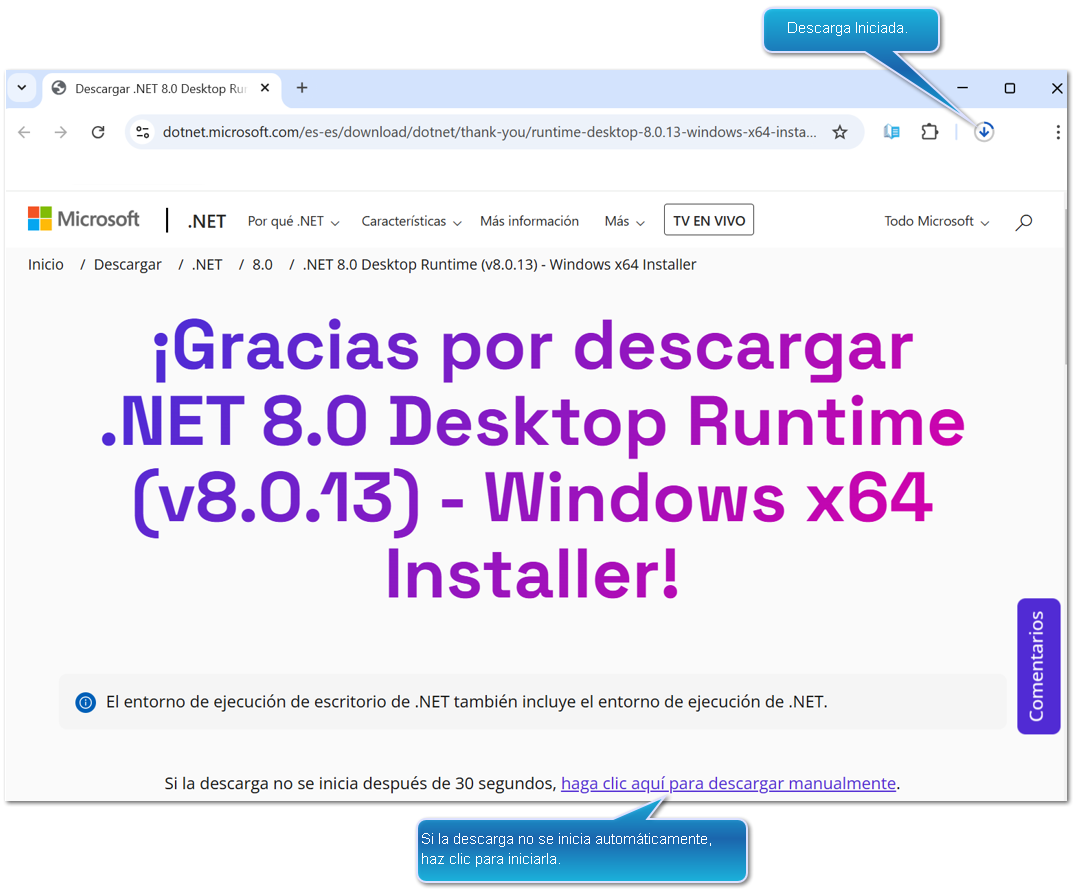Open the Chrome extensions puzzle icon

(x=929, y=131)
